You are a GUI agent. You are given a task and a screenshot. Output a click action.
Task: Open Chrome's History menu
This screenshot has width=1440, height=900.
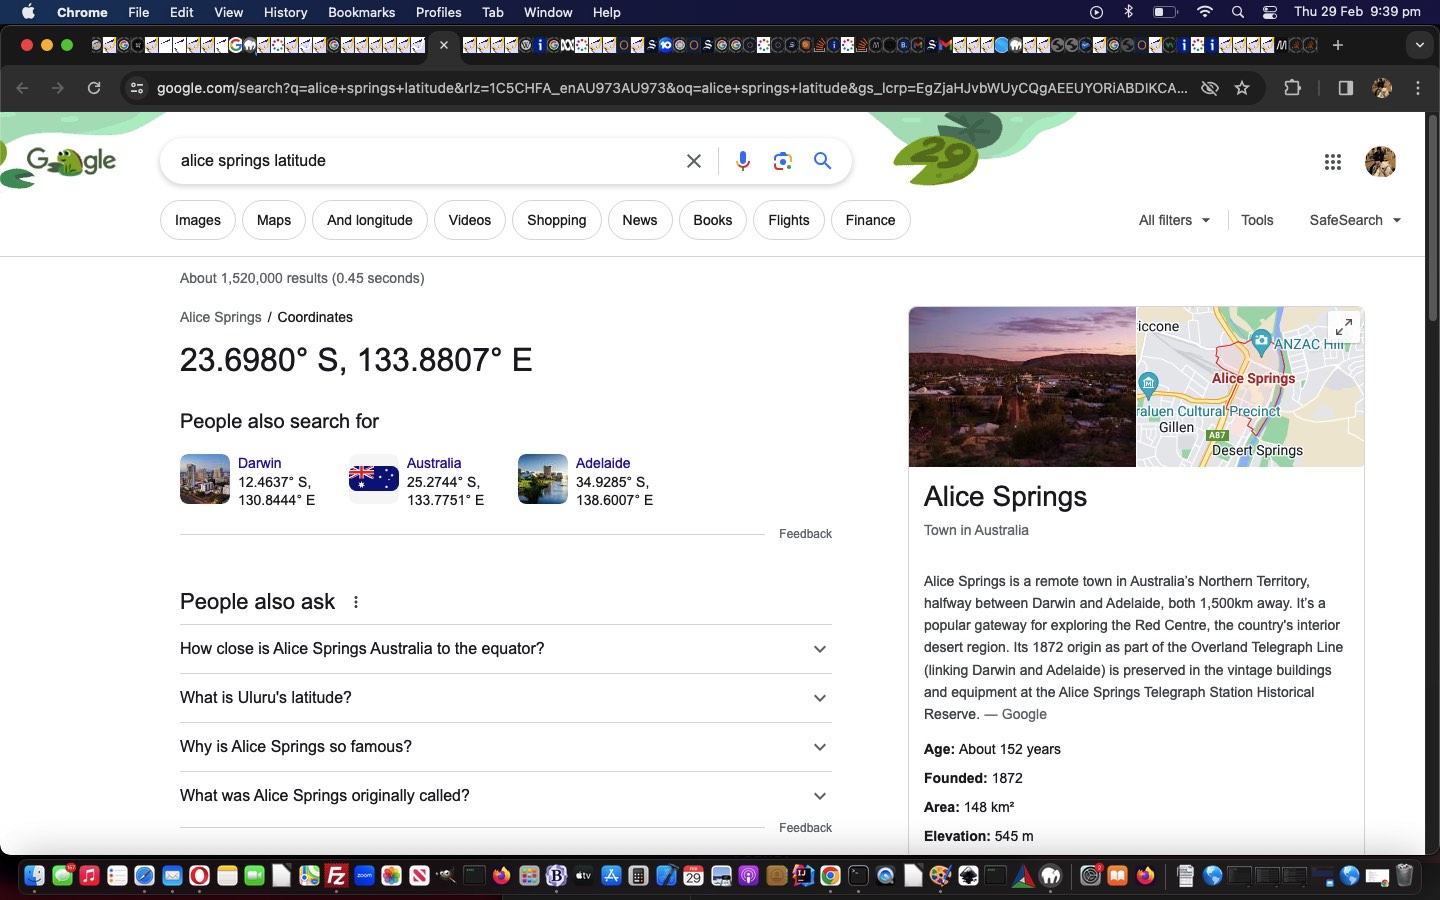285,12
